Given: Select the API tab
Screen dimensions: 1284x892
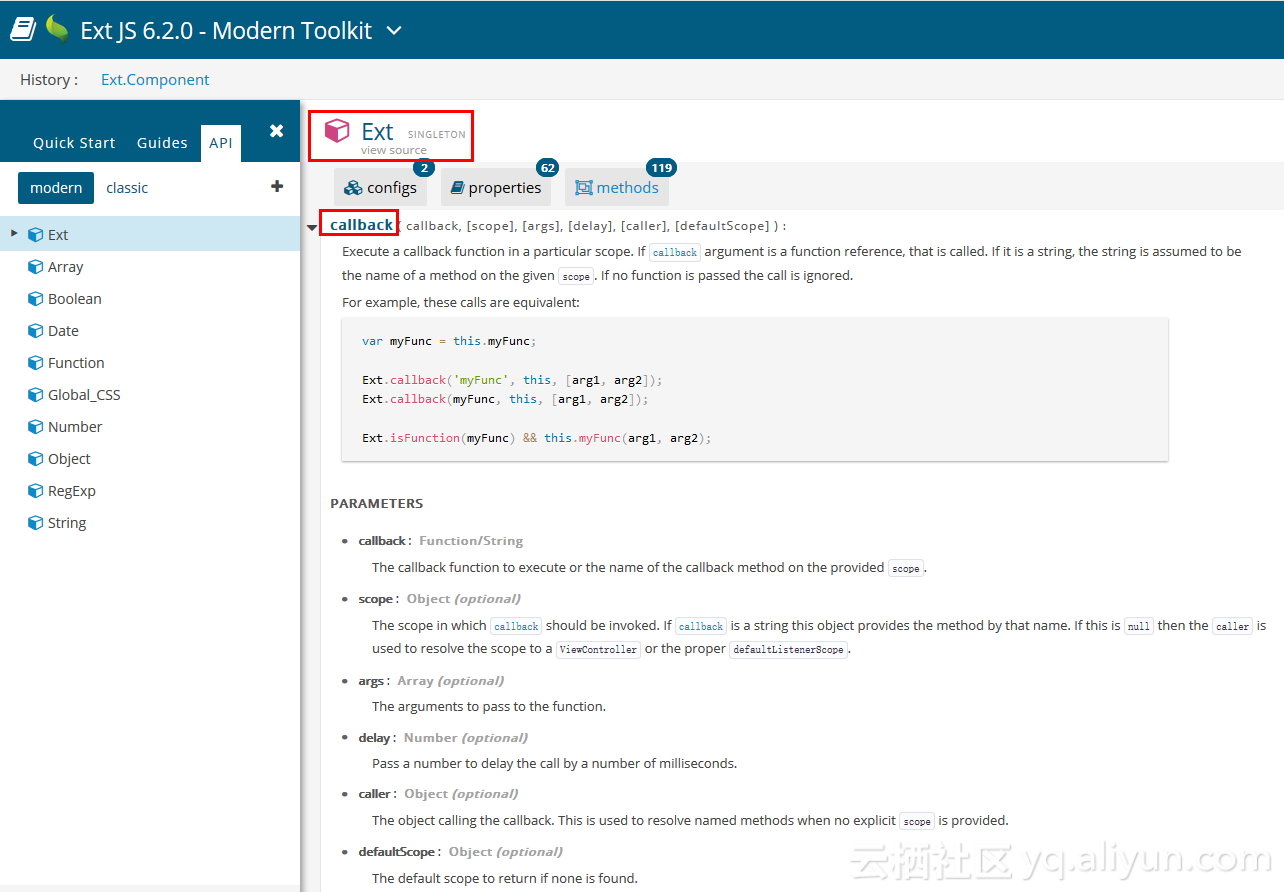Looking at the screenshot, I should [x=221, y=143].
